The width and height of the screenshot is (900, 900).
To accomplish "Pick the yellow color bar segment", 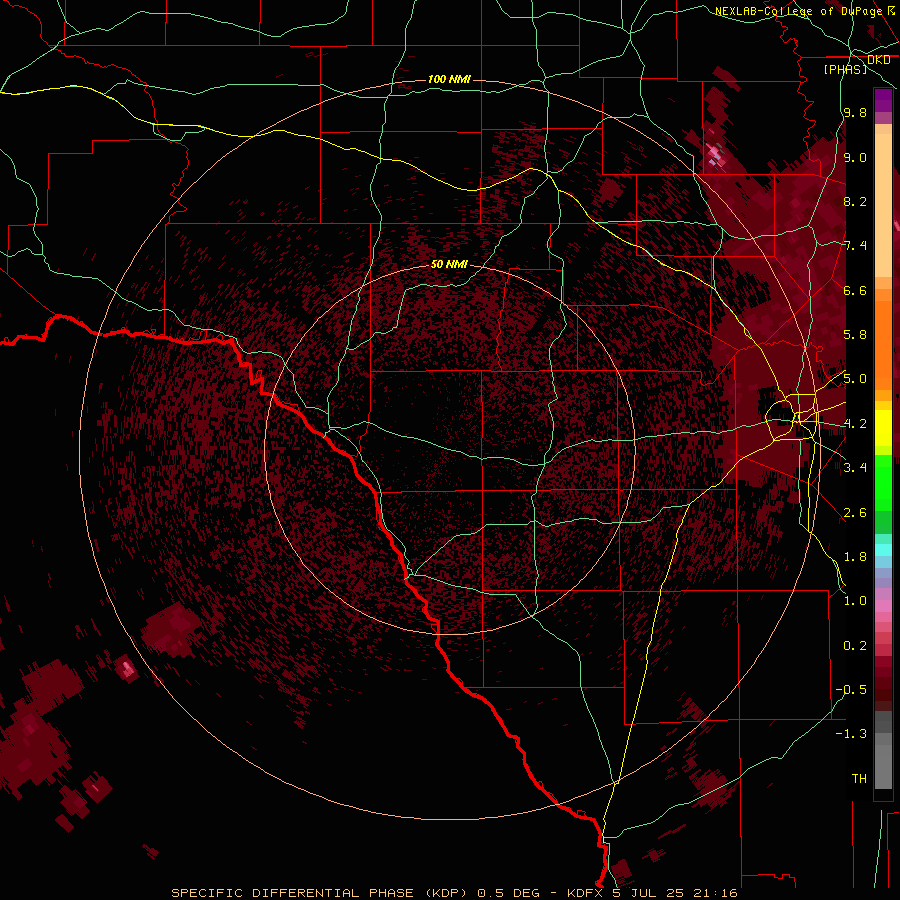I will point(883,428).
